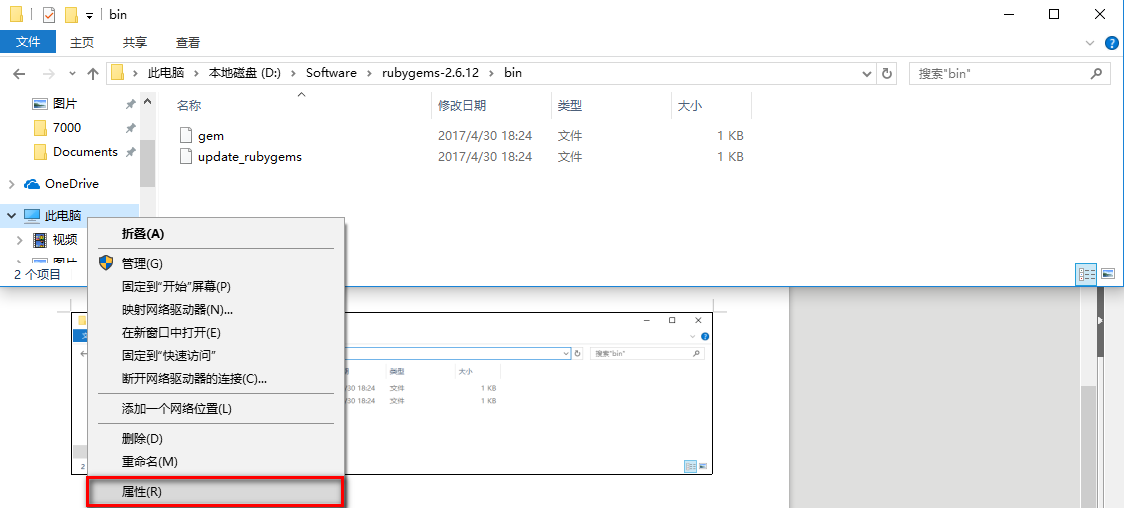Viewport: 1124px width, 508px height.
Task: Open the 文件 ribbon tab
Action: [28, 42]
